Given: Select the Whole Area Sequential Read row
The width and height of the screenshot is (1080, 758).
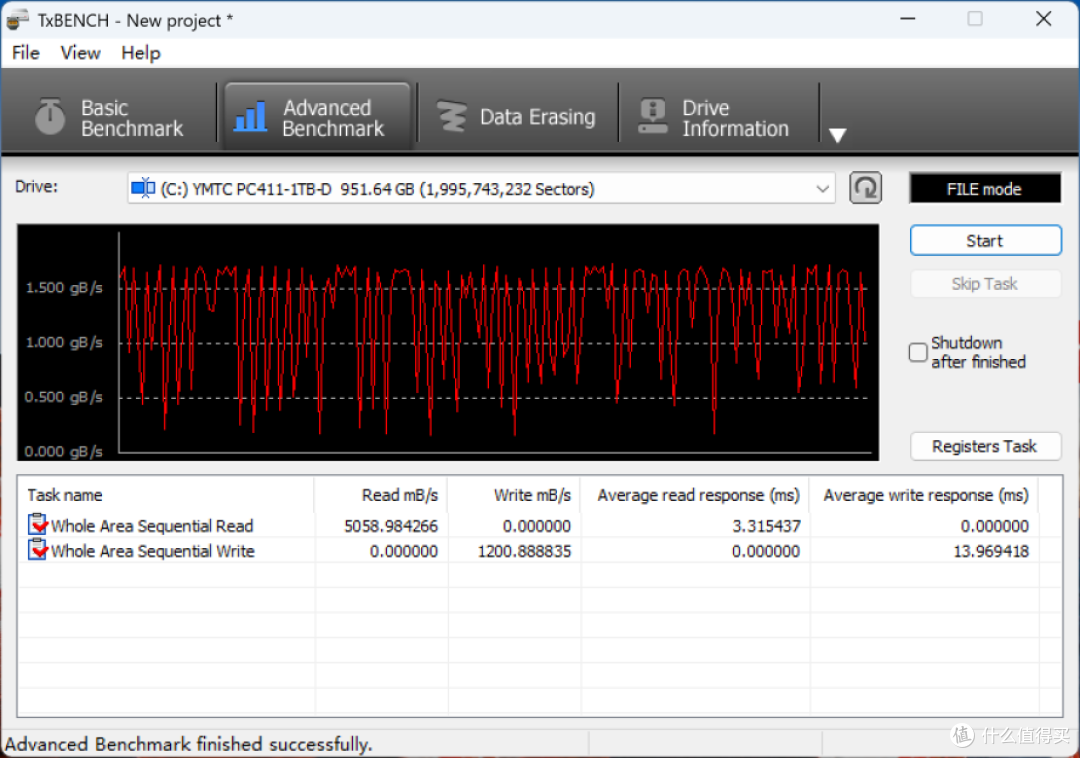Looking at the screenshot, I should [539, 525].
